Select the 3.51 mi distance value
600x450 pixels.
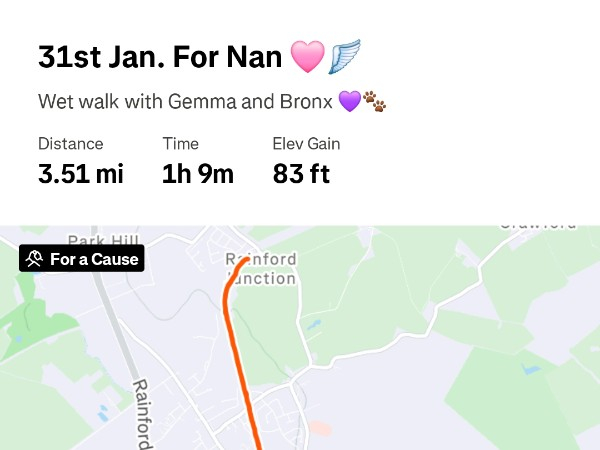click(x=81, y=174)
